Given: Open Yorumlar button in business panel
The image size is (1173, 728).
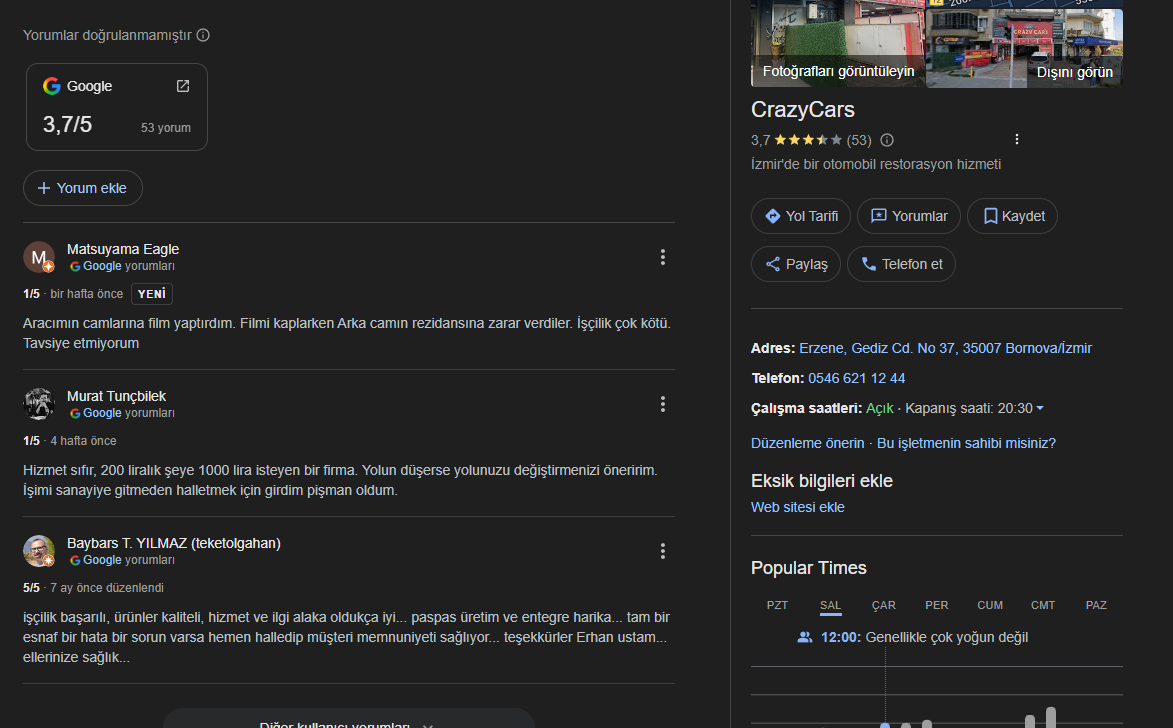Looking at the screenshot, I should click(909, 216).
